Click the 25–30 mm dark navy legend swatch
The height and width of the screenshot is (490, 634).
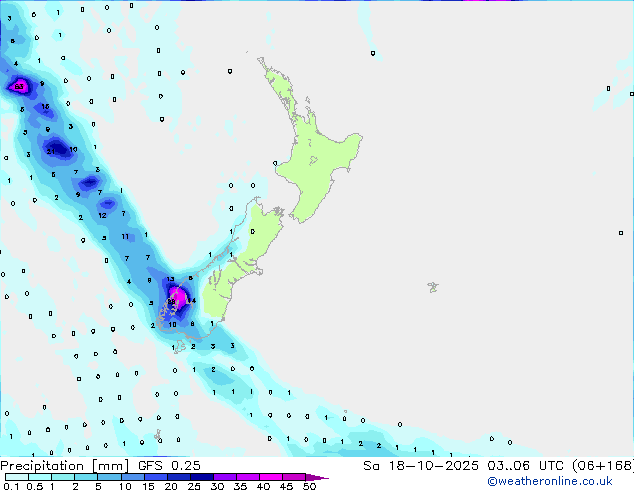pyautogui.click(x=201, y=477)
